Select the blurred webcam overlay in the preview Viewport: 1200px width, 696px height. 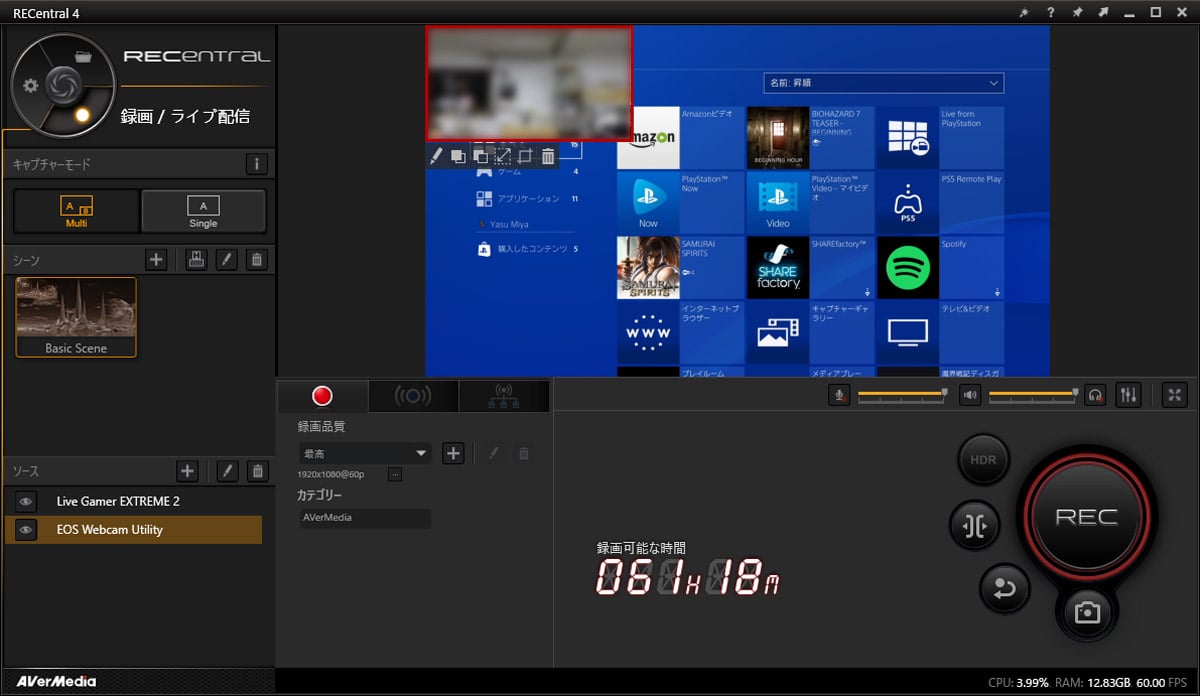coord(529,82)
